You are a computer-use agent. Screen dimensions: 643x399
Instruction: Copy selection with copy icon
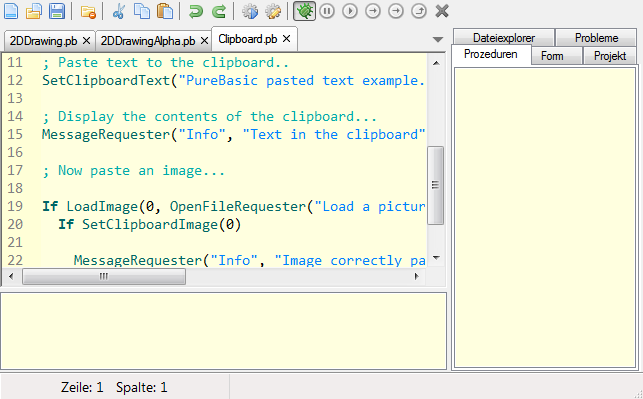pyautogui.click(x=142, y=11)
